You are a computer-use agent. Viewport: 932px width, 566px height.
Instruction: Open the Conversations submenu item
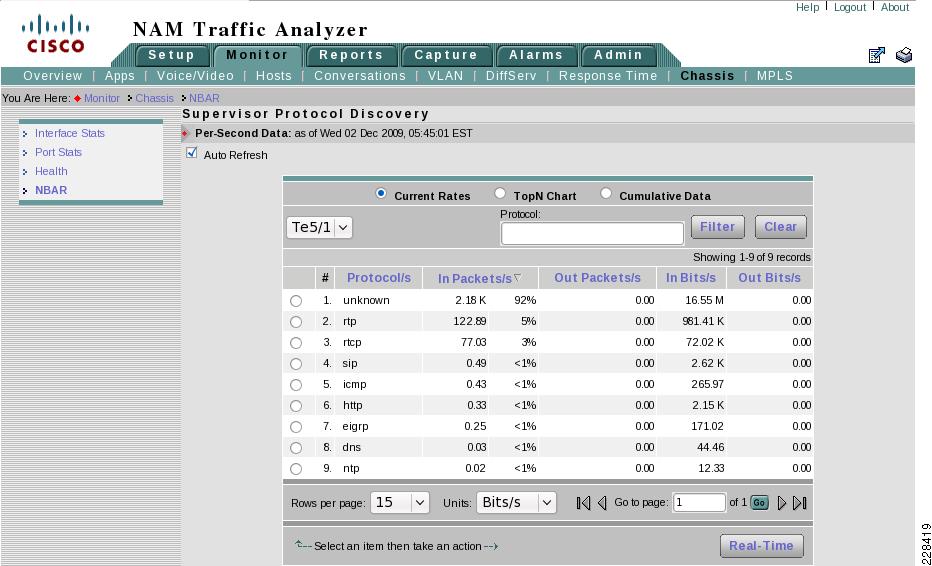click(360, 76)
